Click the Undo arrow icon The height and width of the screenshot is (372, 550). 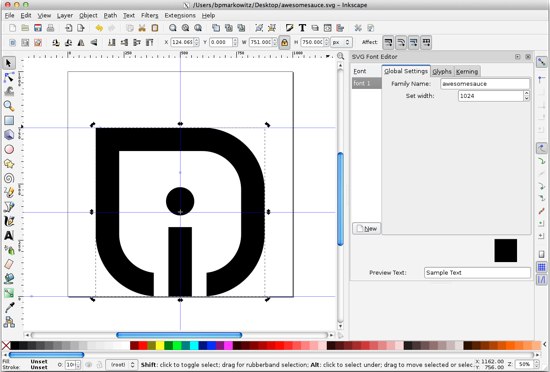pyautogui.click(x=99, y=28)
